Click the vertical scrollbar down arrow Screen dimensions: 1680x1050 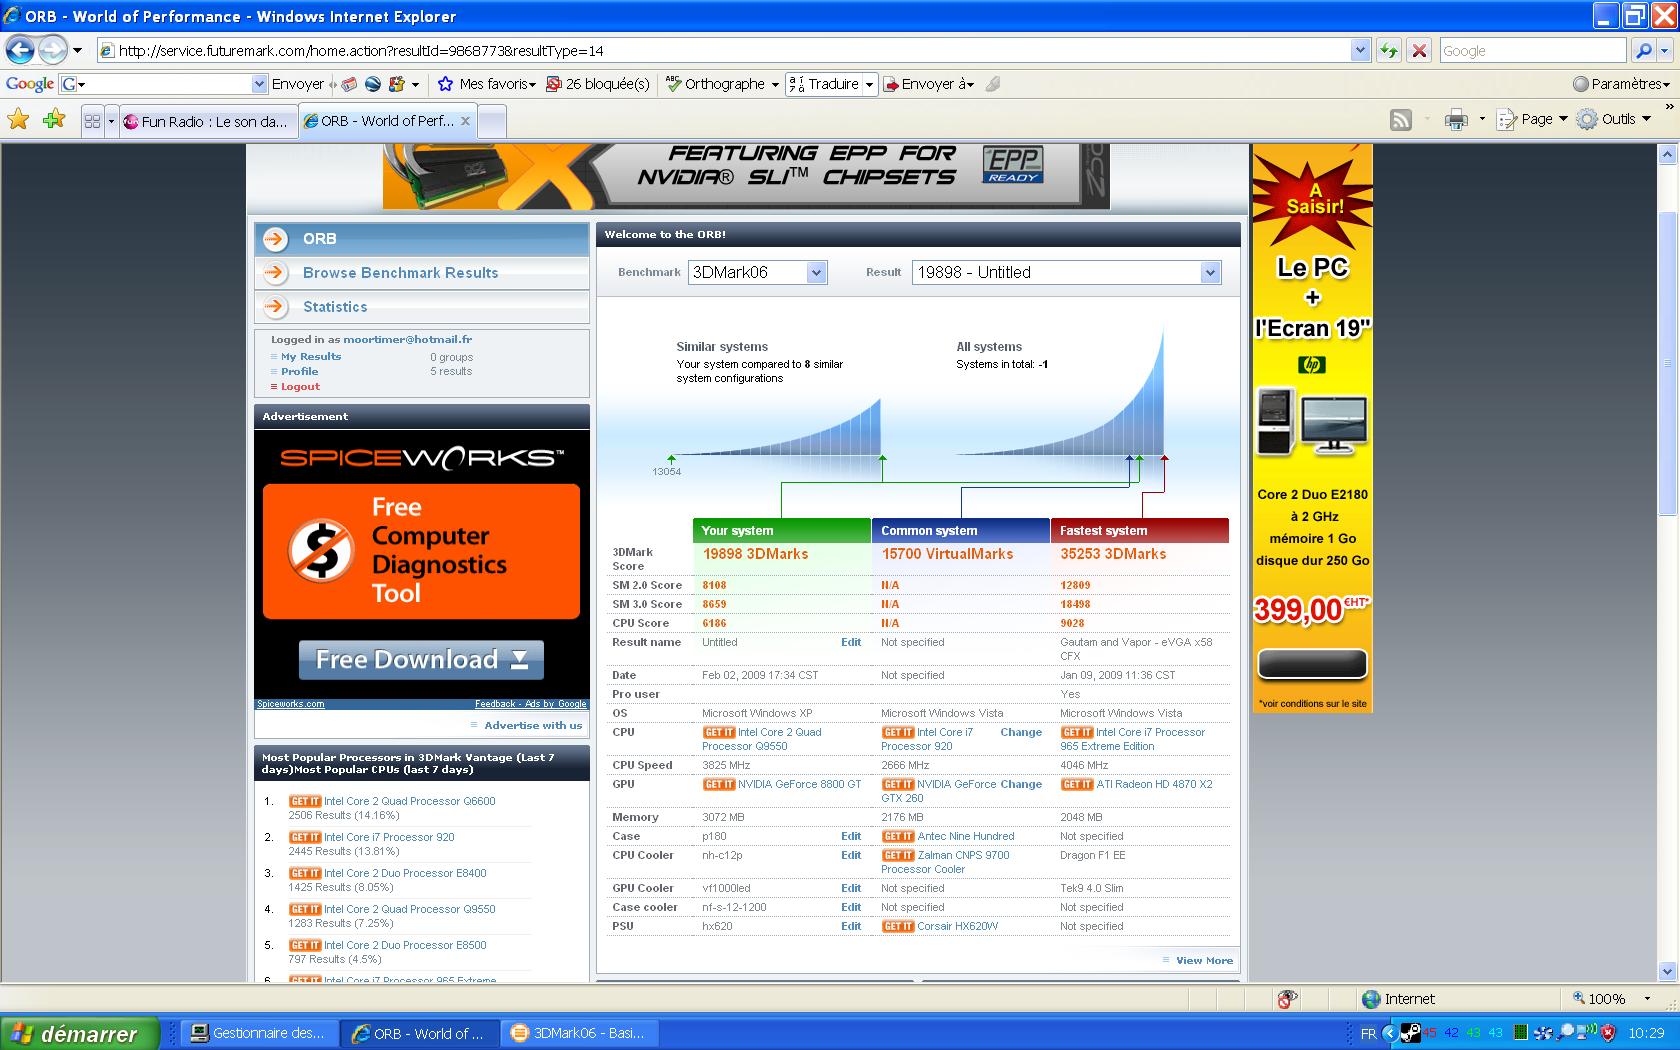(1667, 971)
